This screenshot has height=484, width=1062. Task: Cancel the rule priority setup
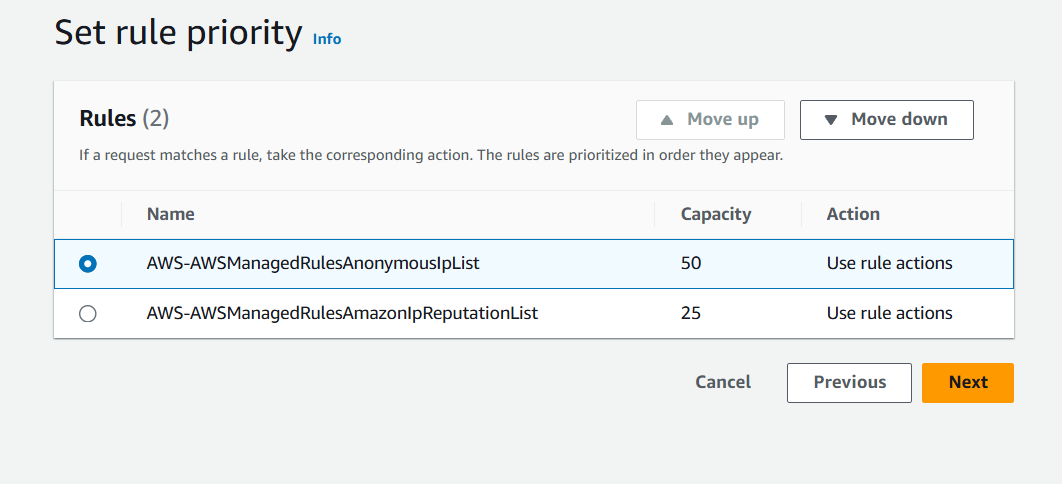click(x=723, y=382)
